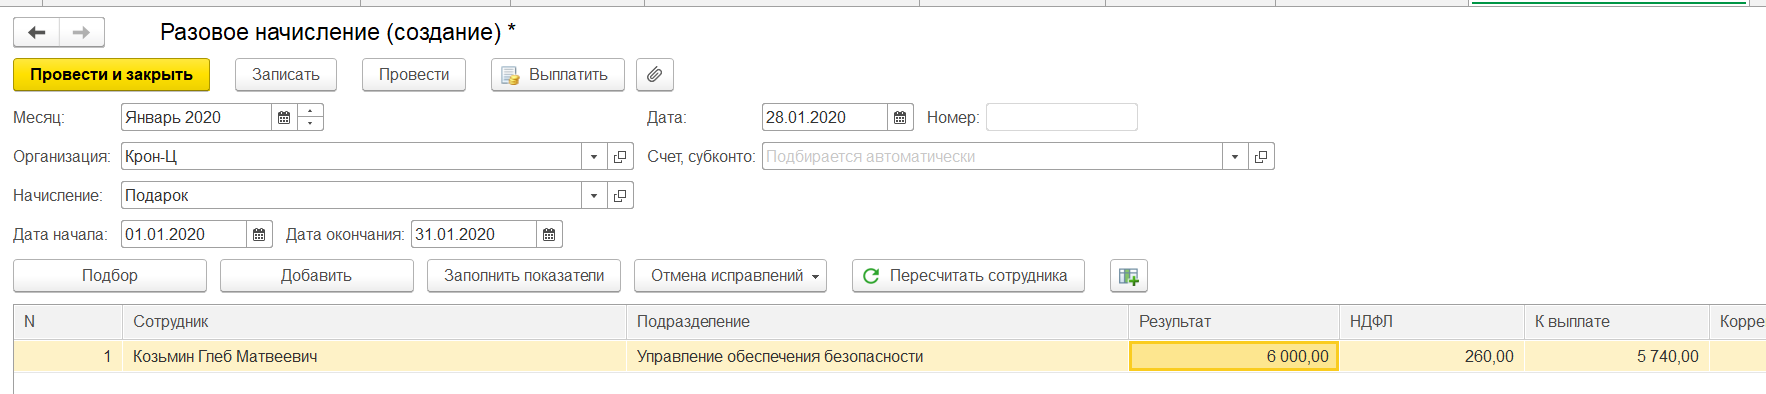Click the Добавить button
Image resolution: width=1766 pixels, height=394 pixels.
pyautogui.click(x=316, y=276)
